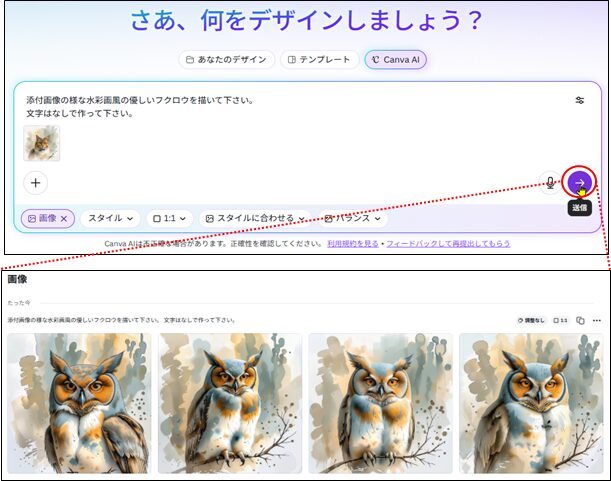Click the plus icon to add attachment
The width and height of the screenshot is (611, 481).
click(x=36, y=182)
